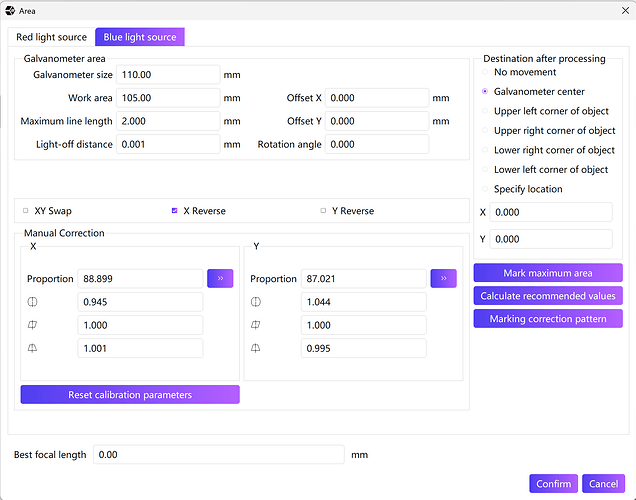The width and height of the screenshot is (636, 500).
Task: Confirm the area settings
Action: click(554, 483)
